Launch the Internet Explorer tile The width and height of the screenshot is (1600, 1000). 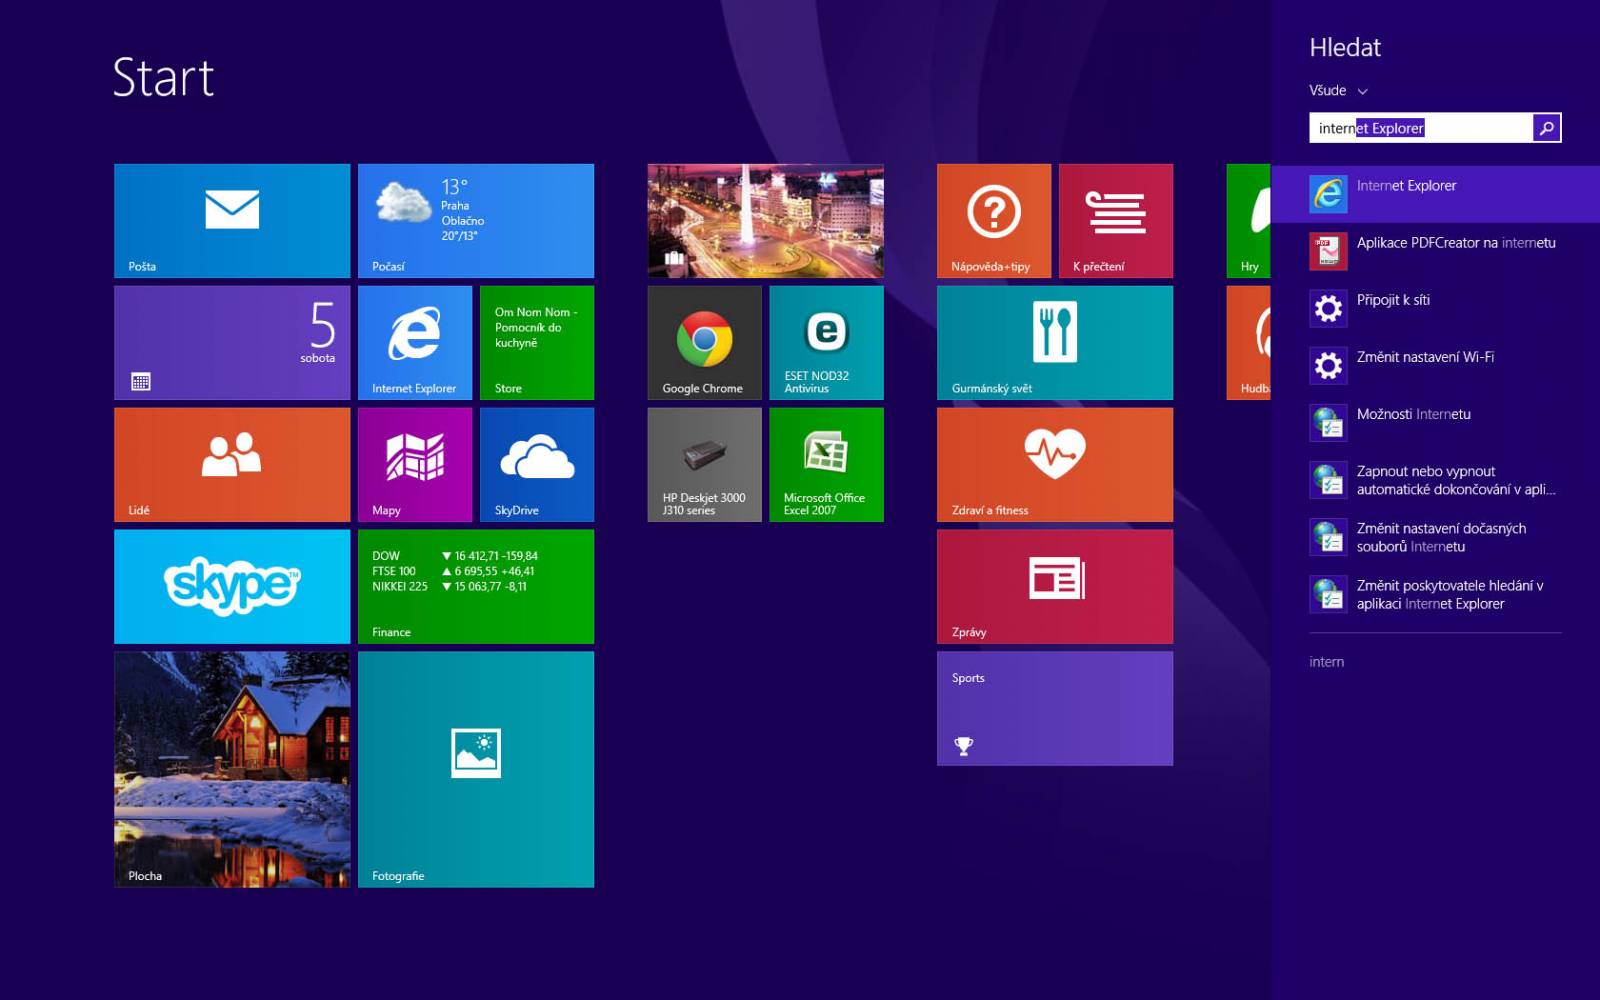click(x=415, y=343)
